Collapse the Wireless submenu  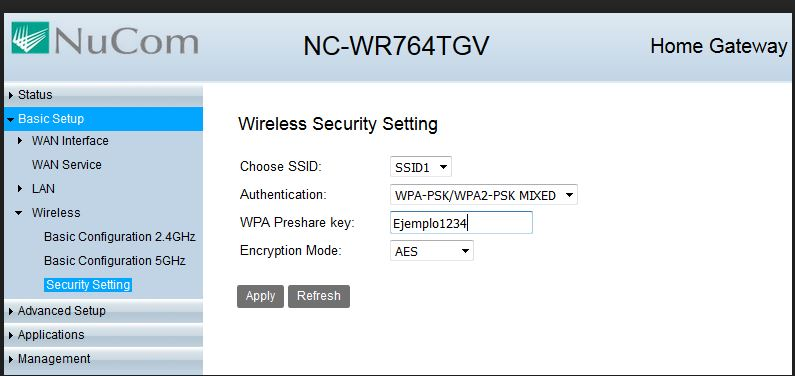tap(19, 213)
